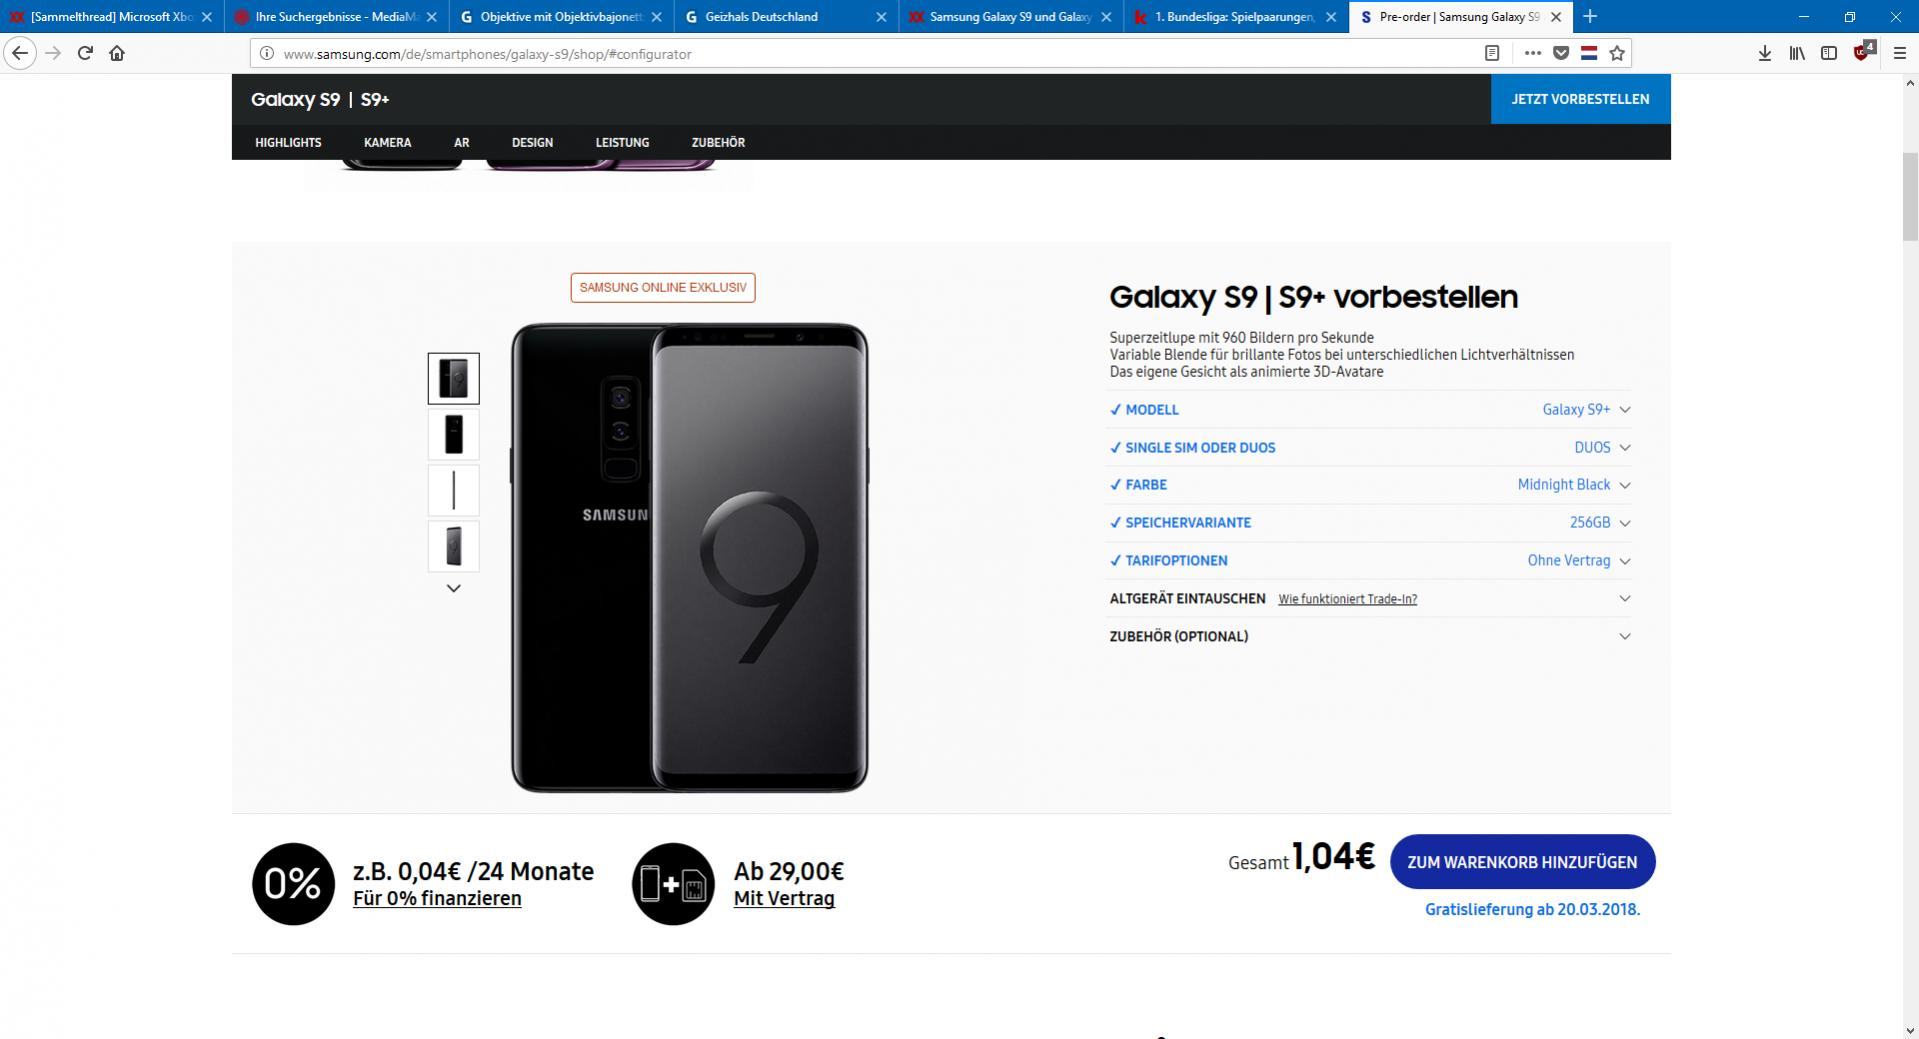The width and height of the screenshot is (1919, 1039).
Task: Click the Galaxy S9 | S9+ header title
Action: pyautogui.click(x=320, y=99)
